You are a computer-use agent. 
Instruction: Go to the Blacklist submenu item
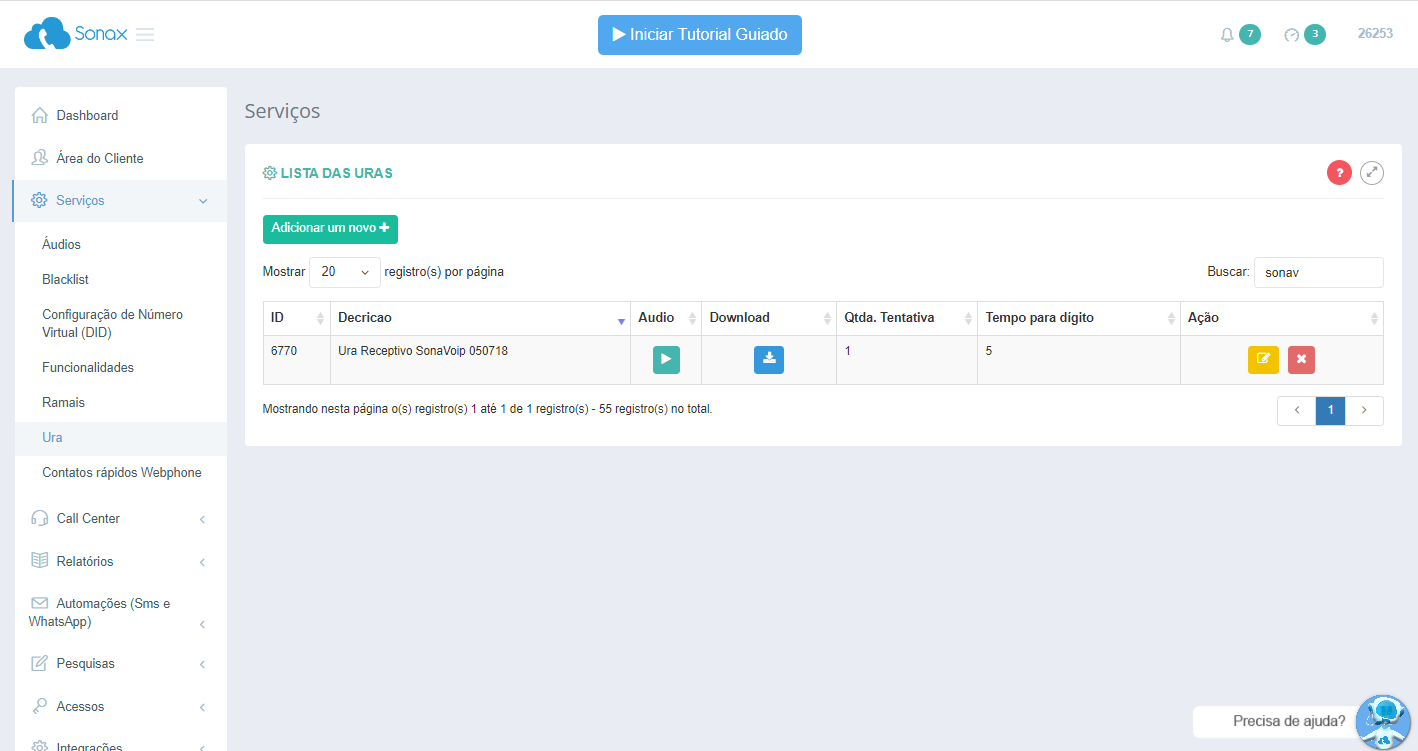66,280
